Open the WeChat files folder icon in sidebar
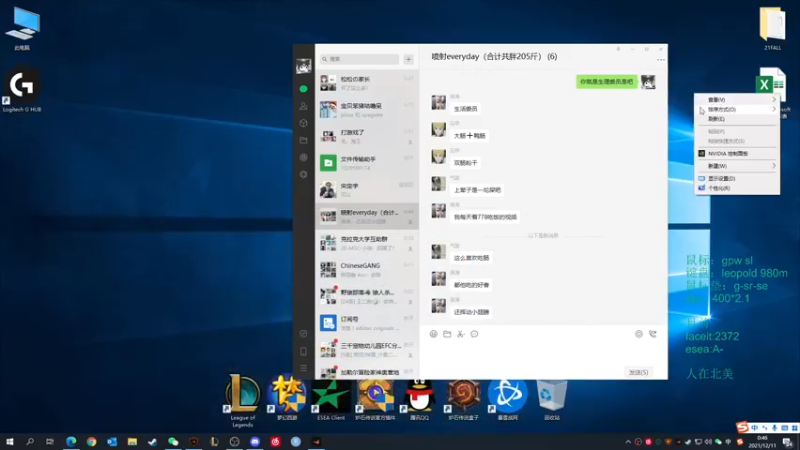Screen dimensions: 800x450 pos(303,140)
